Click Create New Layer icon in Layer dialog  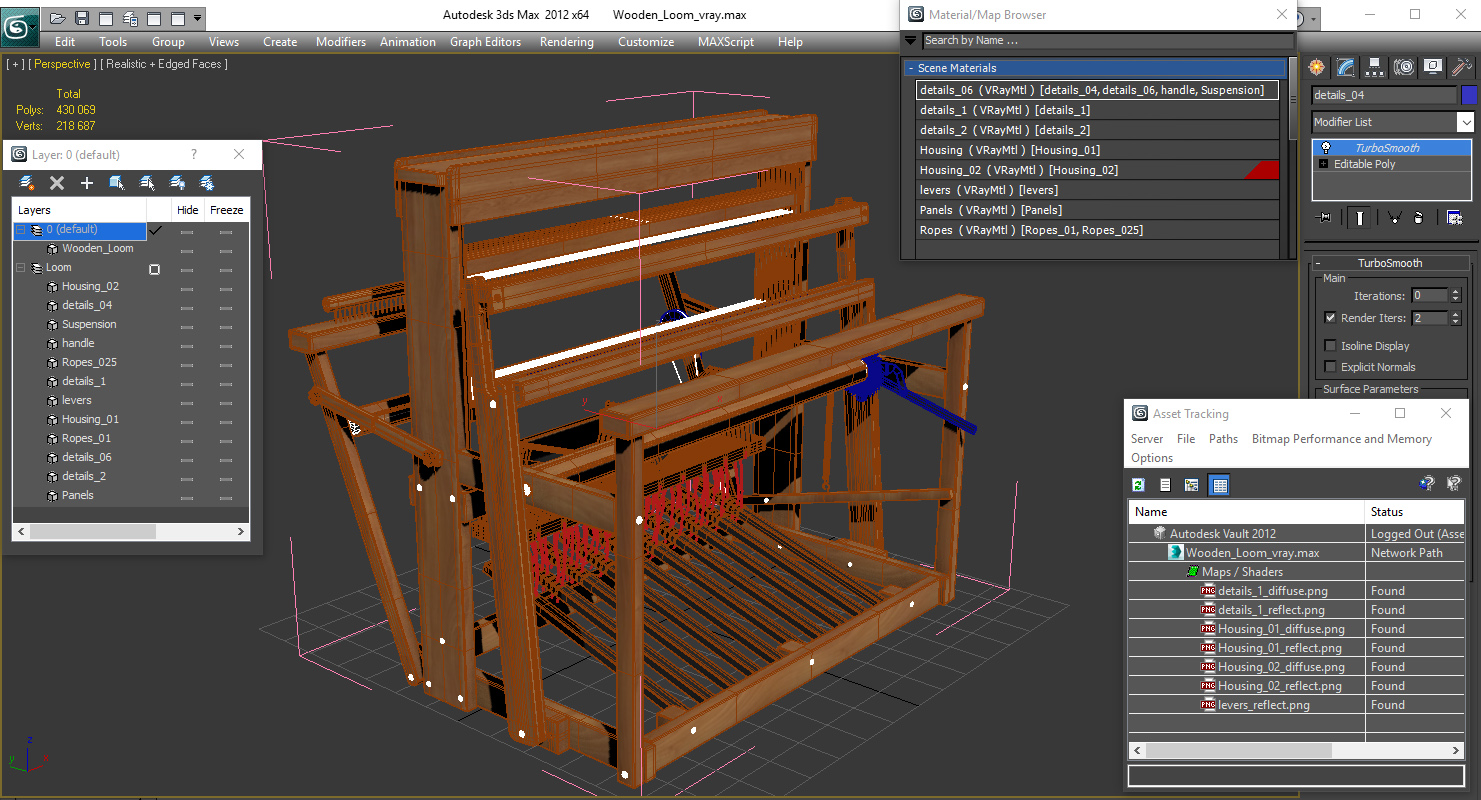click(27, 183)
